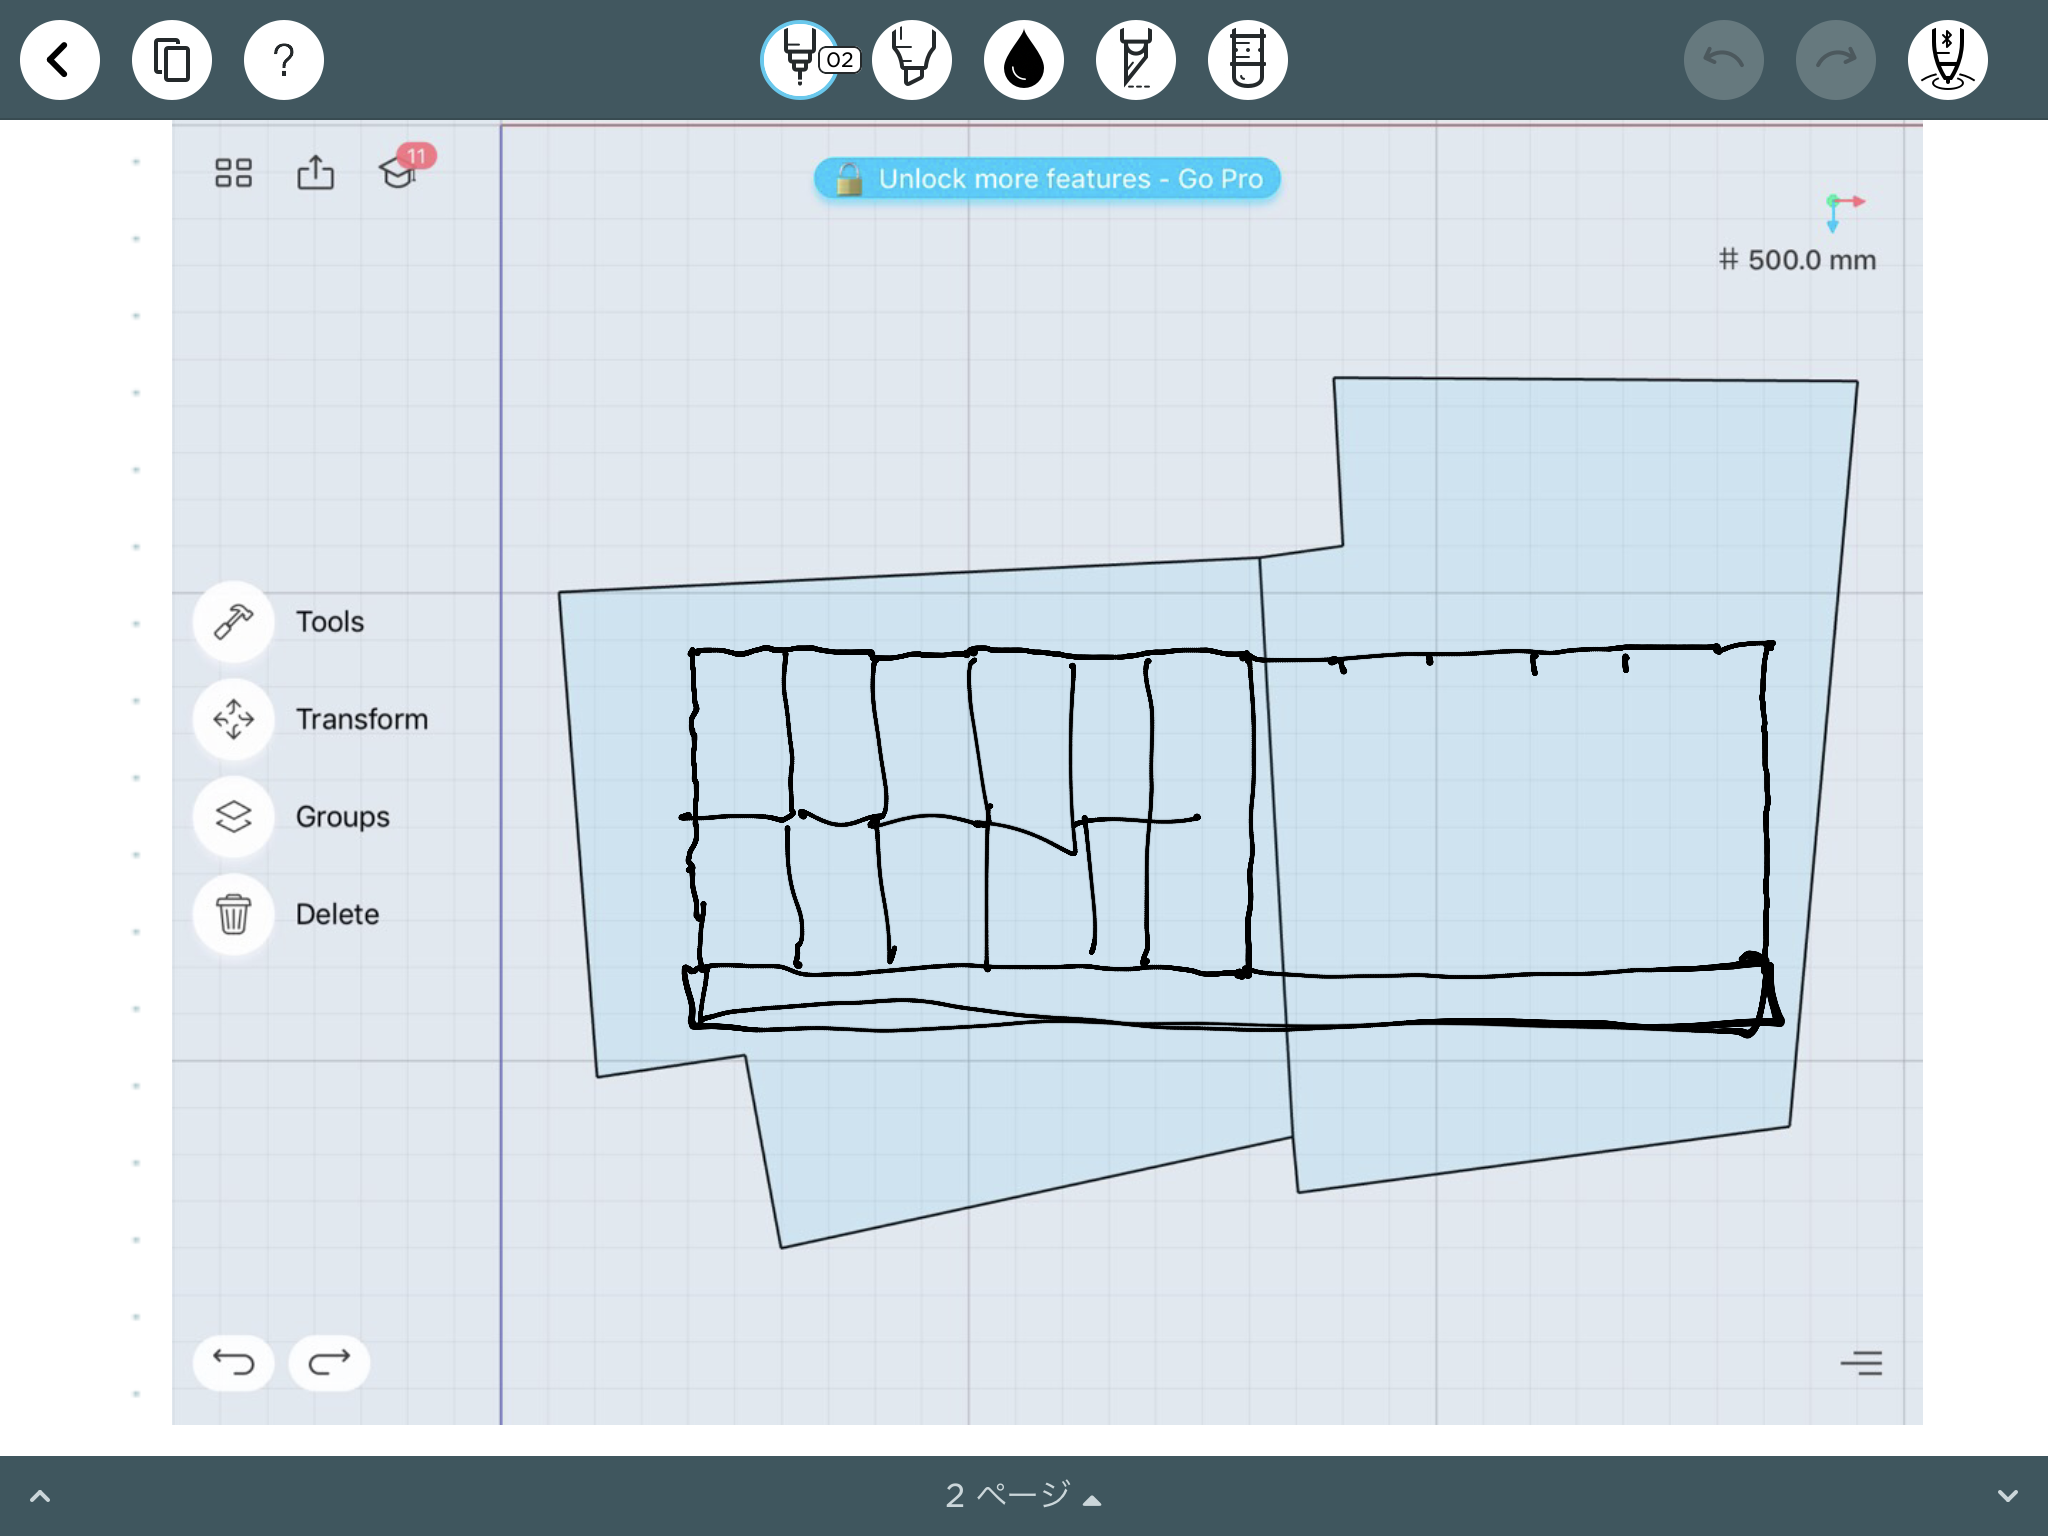This screenshot has height=1536, width=2048.
Task: Open the Tools menu
Action: pyautogui.click(x=233, y=622)
